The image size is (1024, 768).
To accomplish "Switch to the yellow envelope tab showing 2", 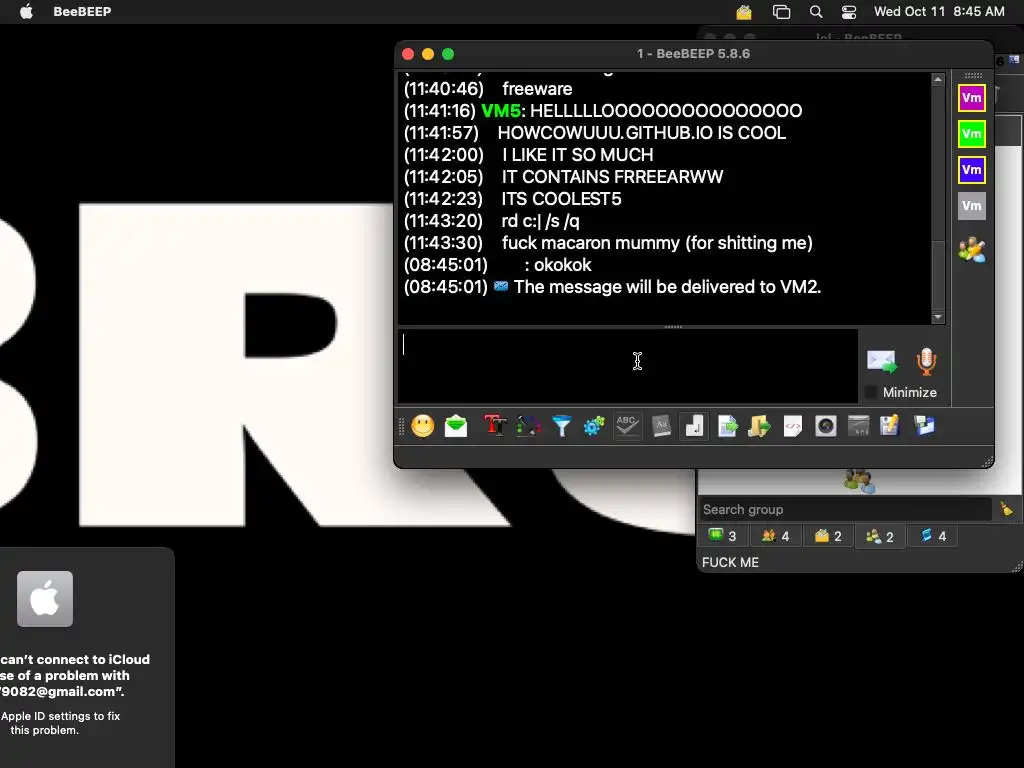I will click(x=827, y=536).
